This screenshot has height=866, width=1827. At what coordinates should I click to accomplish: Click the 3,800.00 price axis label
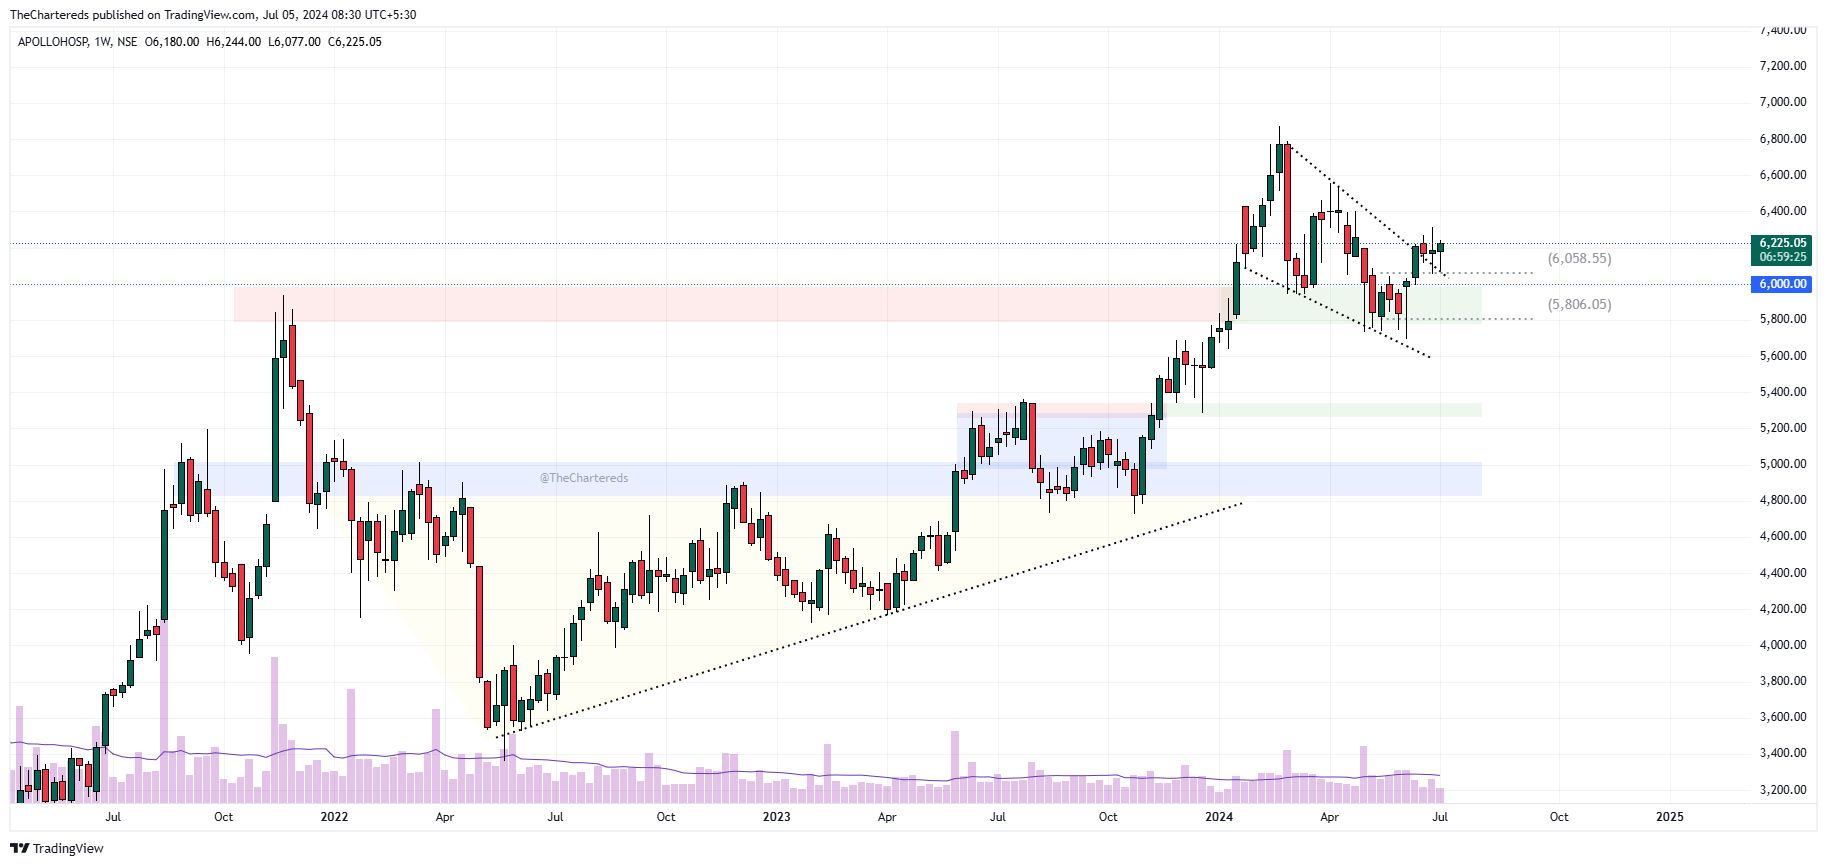click(1783, 681)
